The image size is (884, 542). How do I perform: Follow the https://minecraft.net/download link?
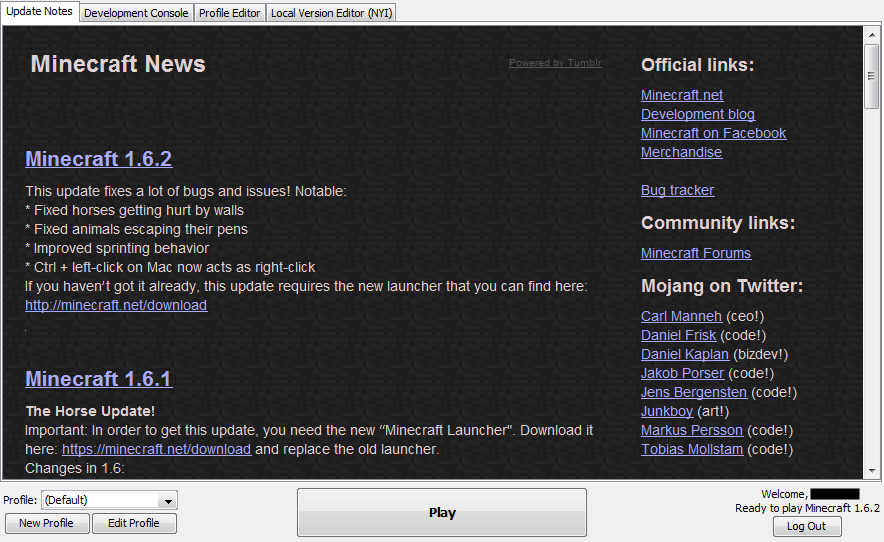click(x=157, y=450)
